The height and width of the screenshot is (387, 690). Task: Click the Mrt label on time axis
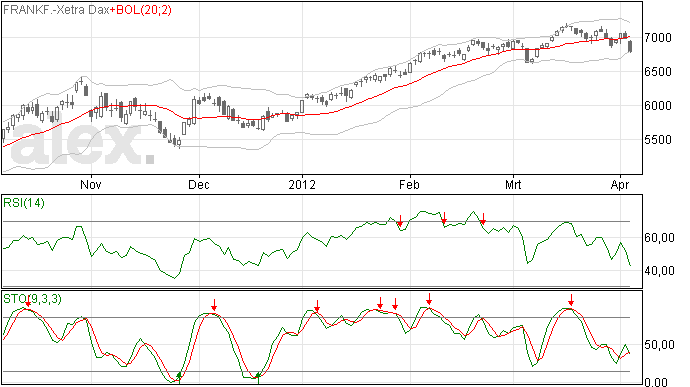coord(513,185)
